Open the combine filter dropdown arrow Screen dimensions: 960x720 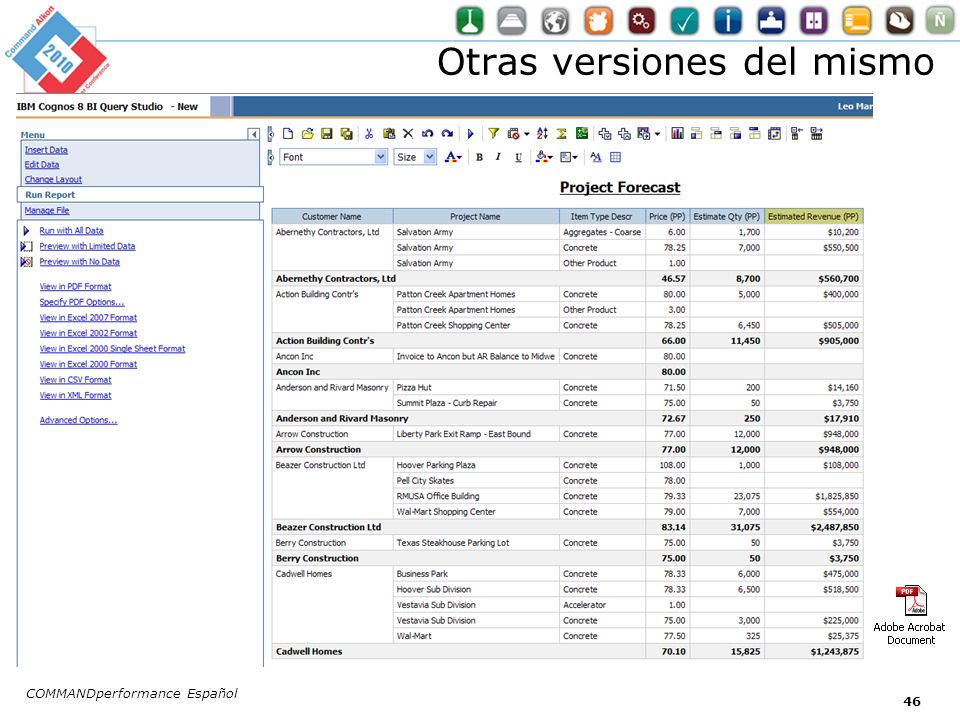point(527,134)
